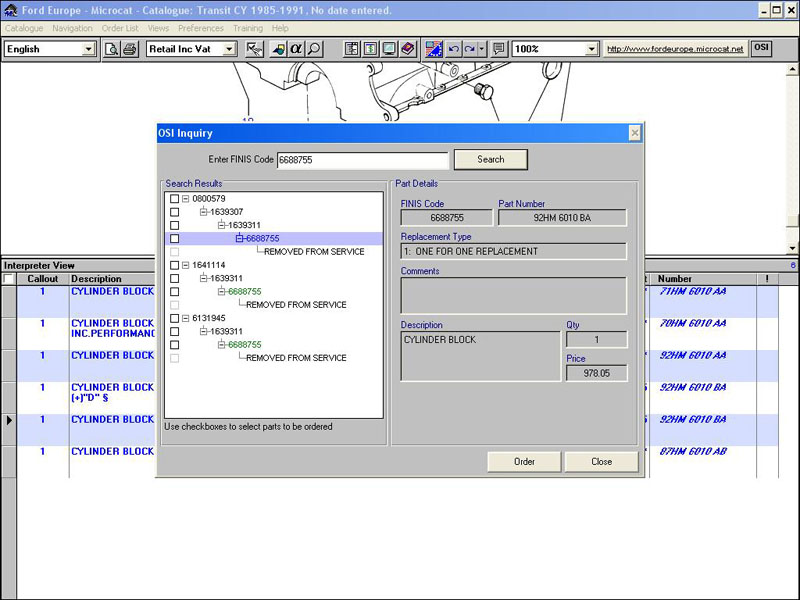Screen dimensions: 800x600
Task: Click the undo arrow toolbar icon
Action: pos(453,49)
